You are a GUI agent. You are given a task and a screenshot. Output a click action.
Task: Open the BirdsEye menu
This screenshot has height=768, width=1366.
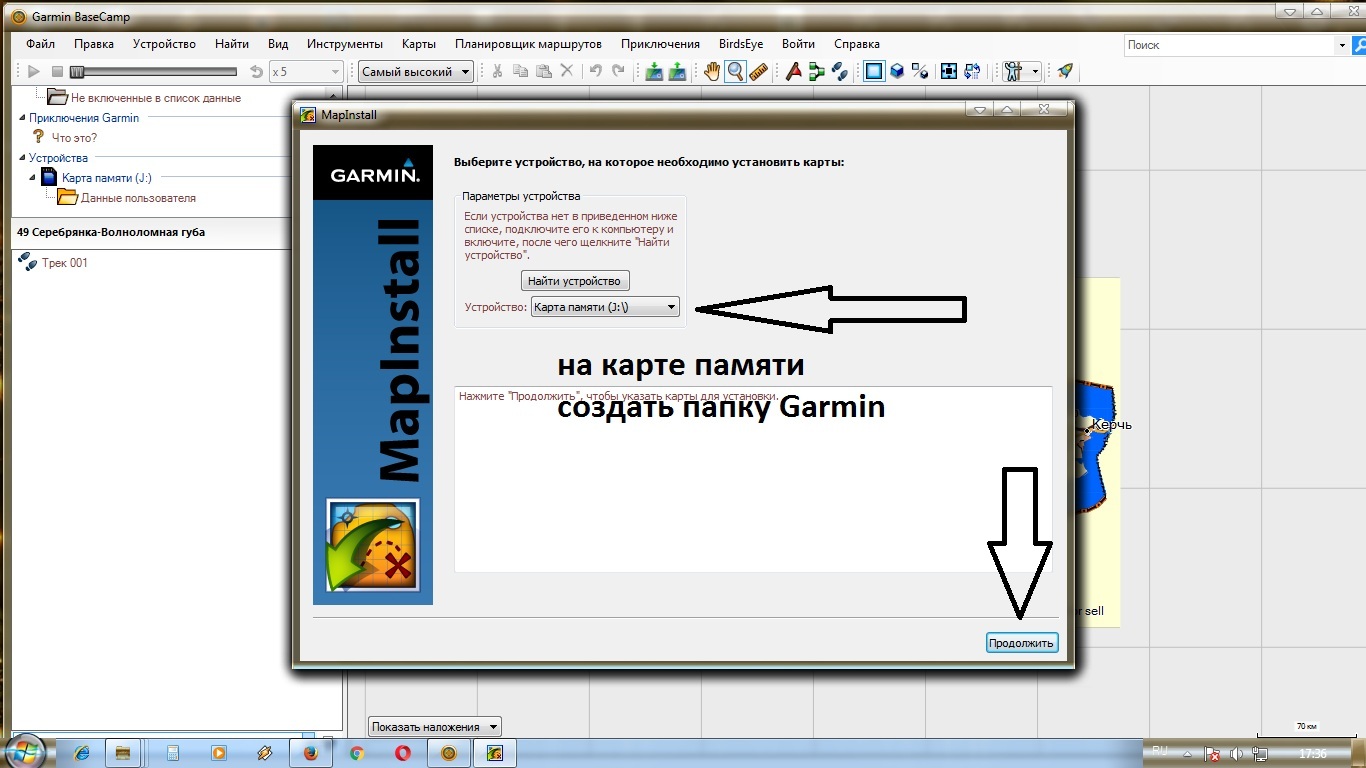(741, 44)
